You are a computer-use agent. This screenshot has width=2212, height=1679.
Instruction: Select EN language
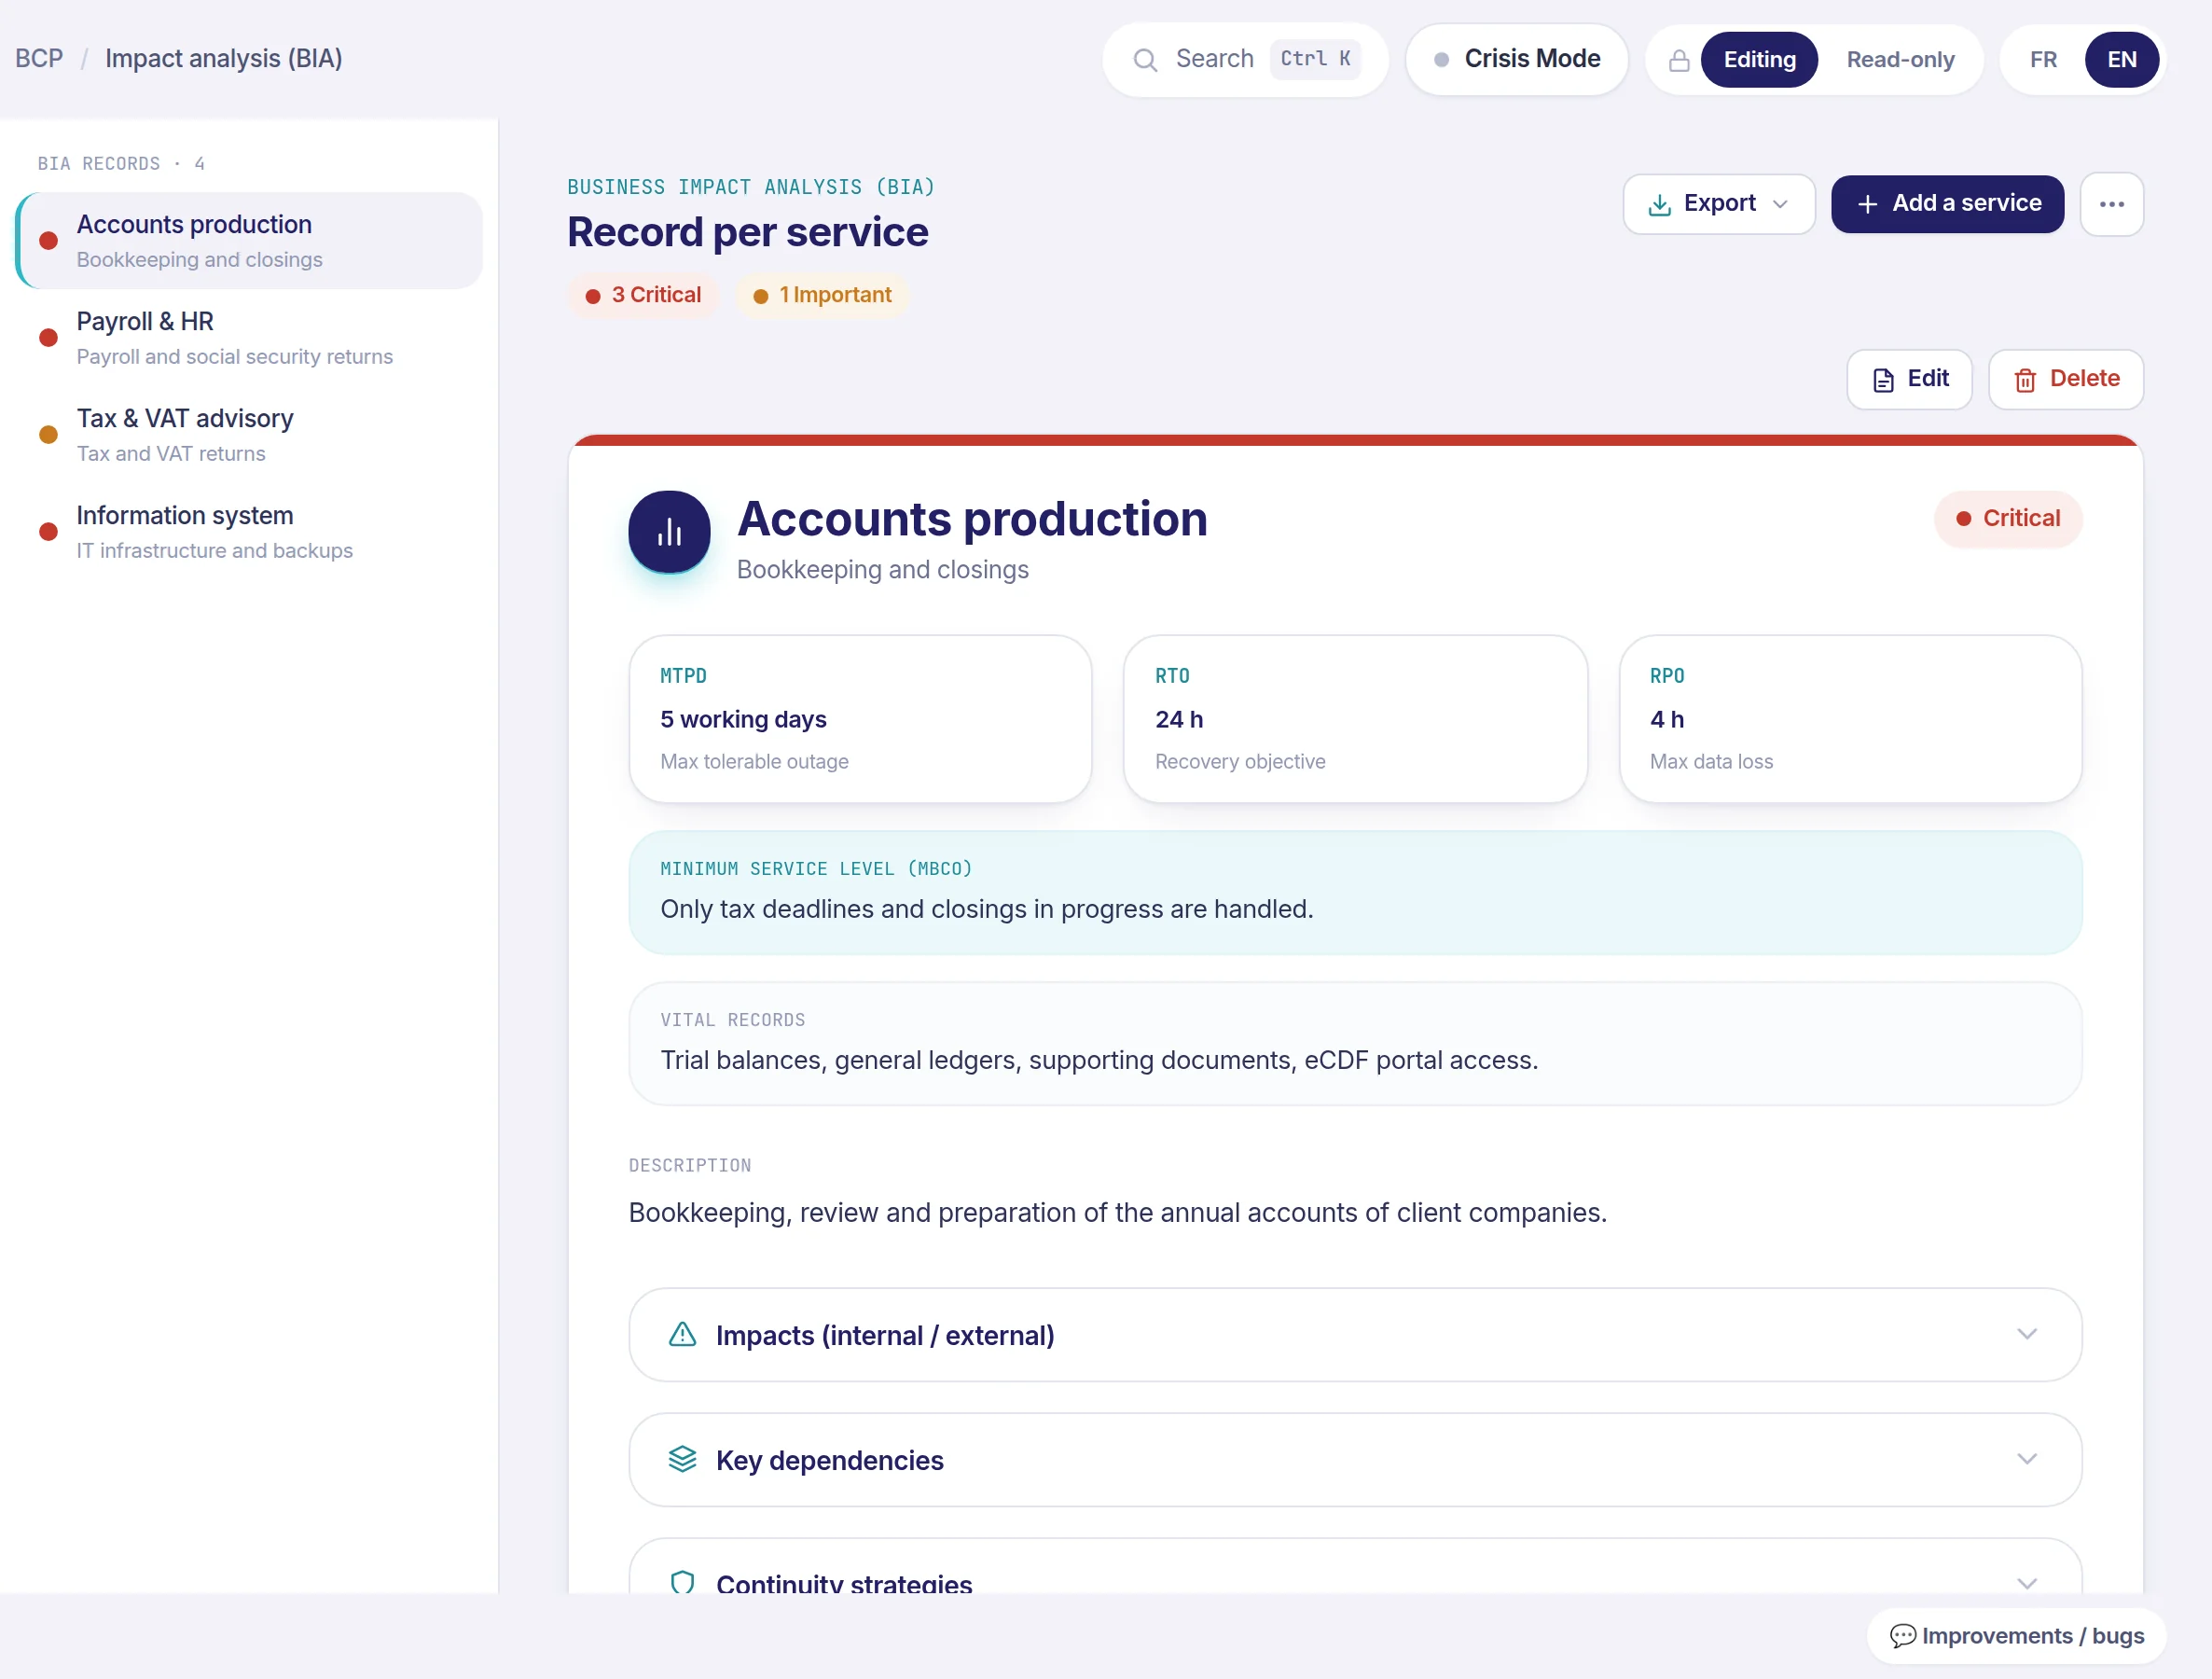2121,60
